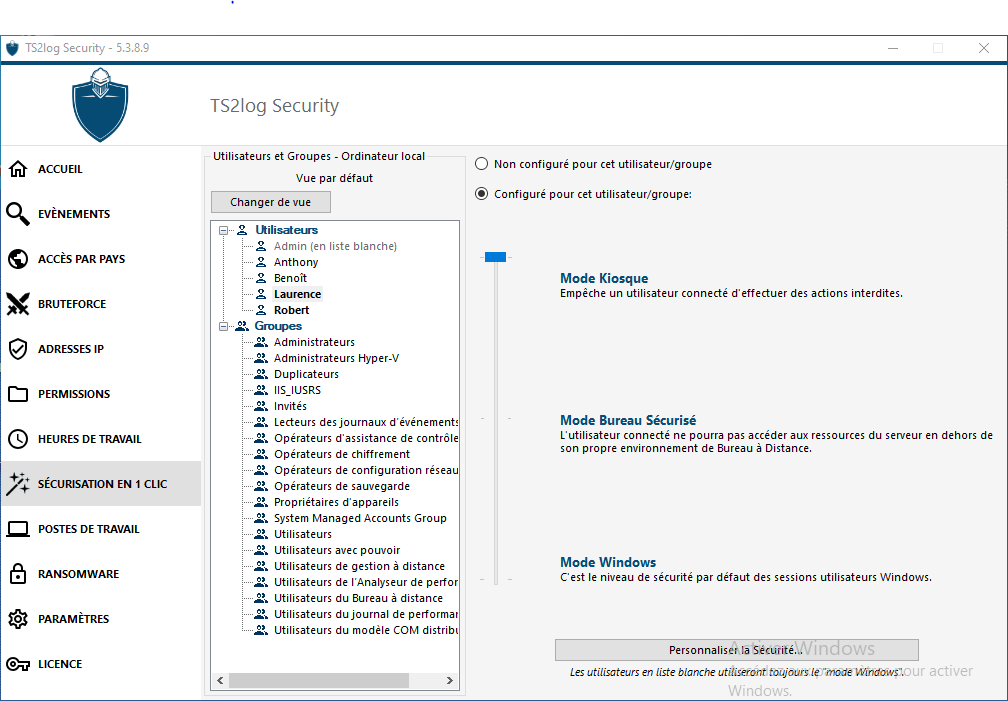
Task: Open the Accueil section
Action: pos(101,169)
